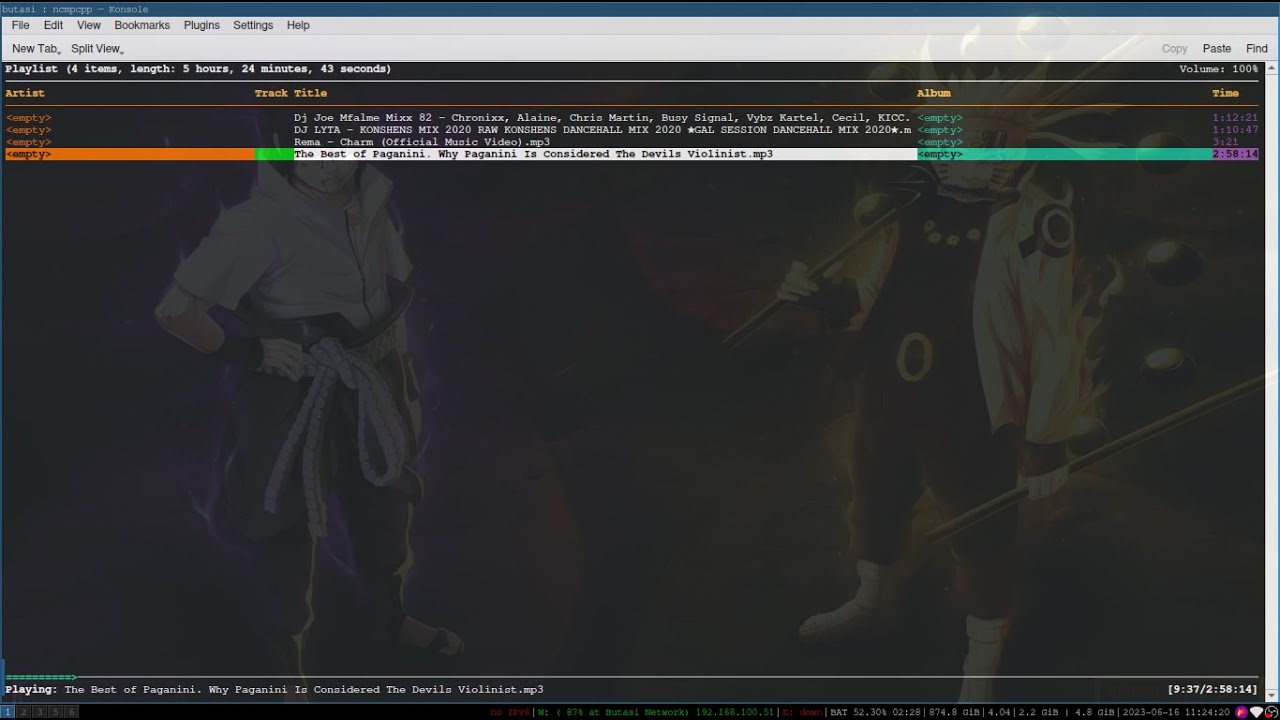
Task: Click the Title column header
Action: [310, 93]
